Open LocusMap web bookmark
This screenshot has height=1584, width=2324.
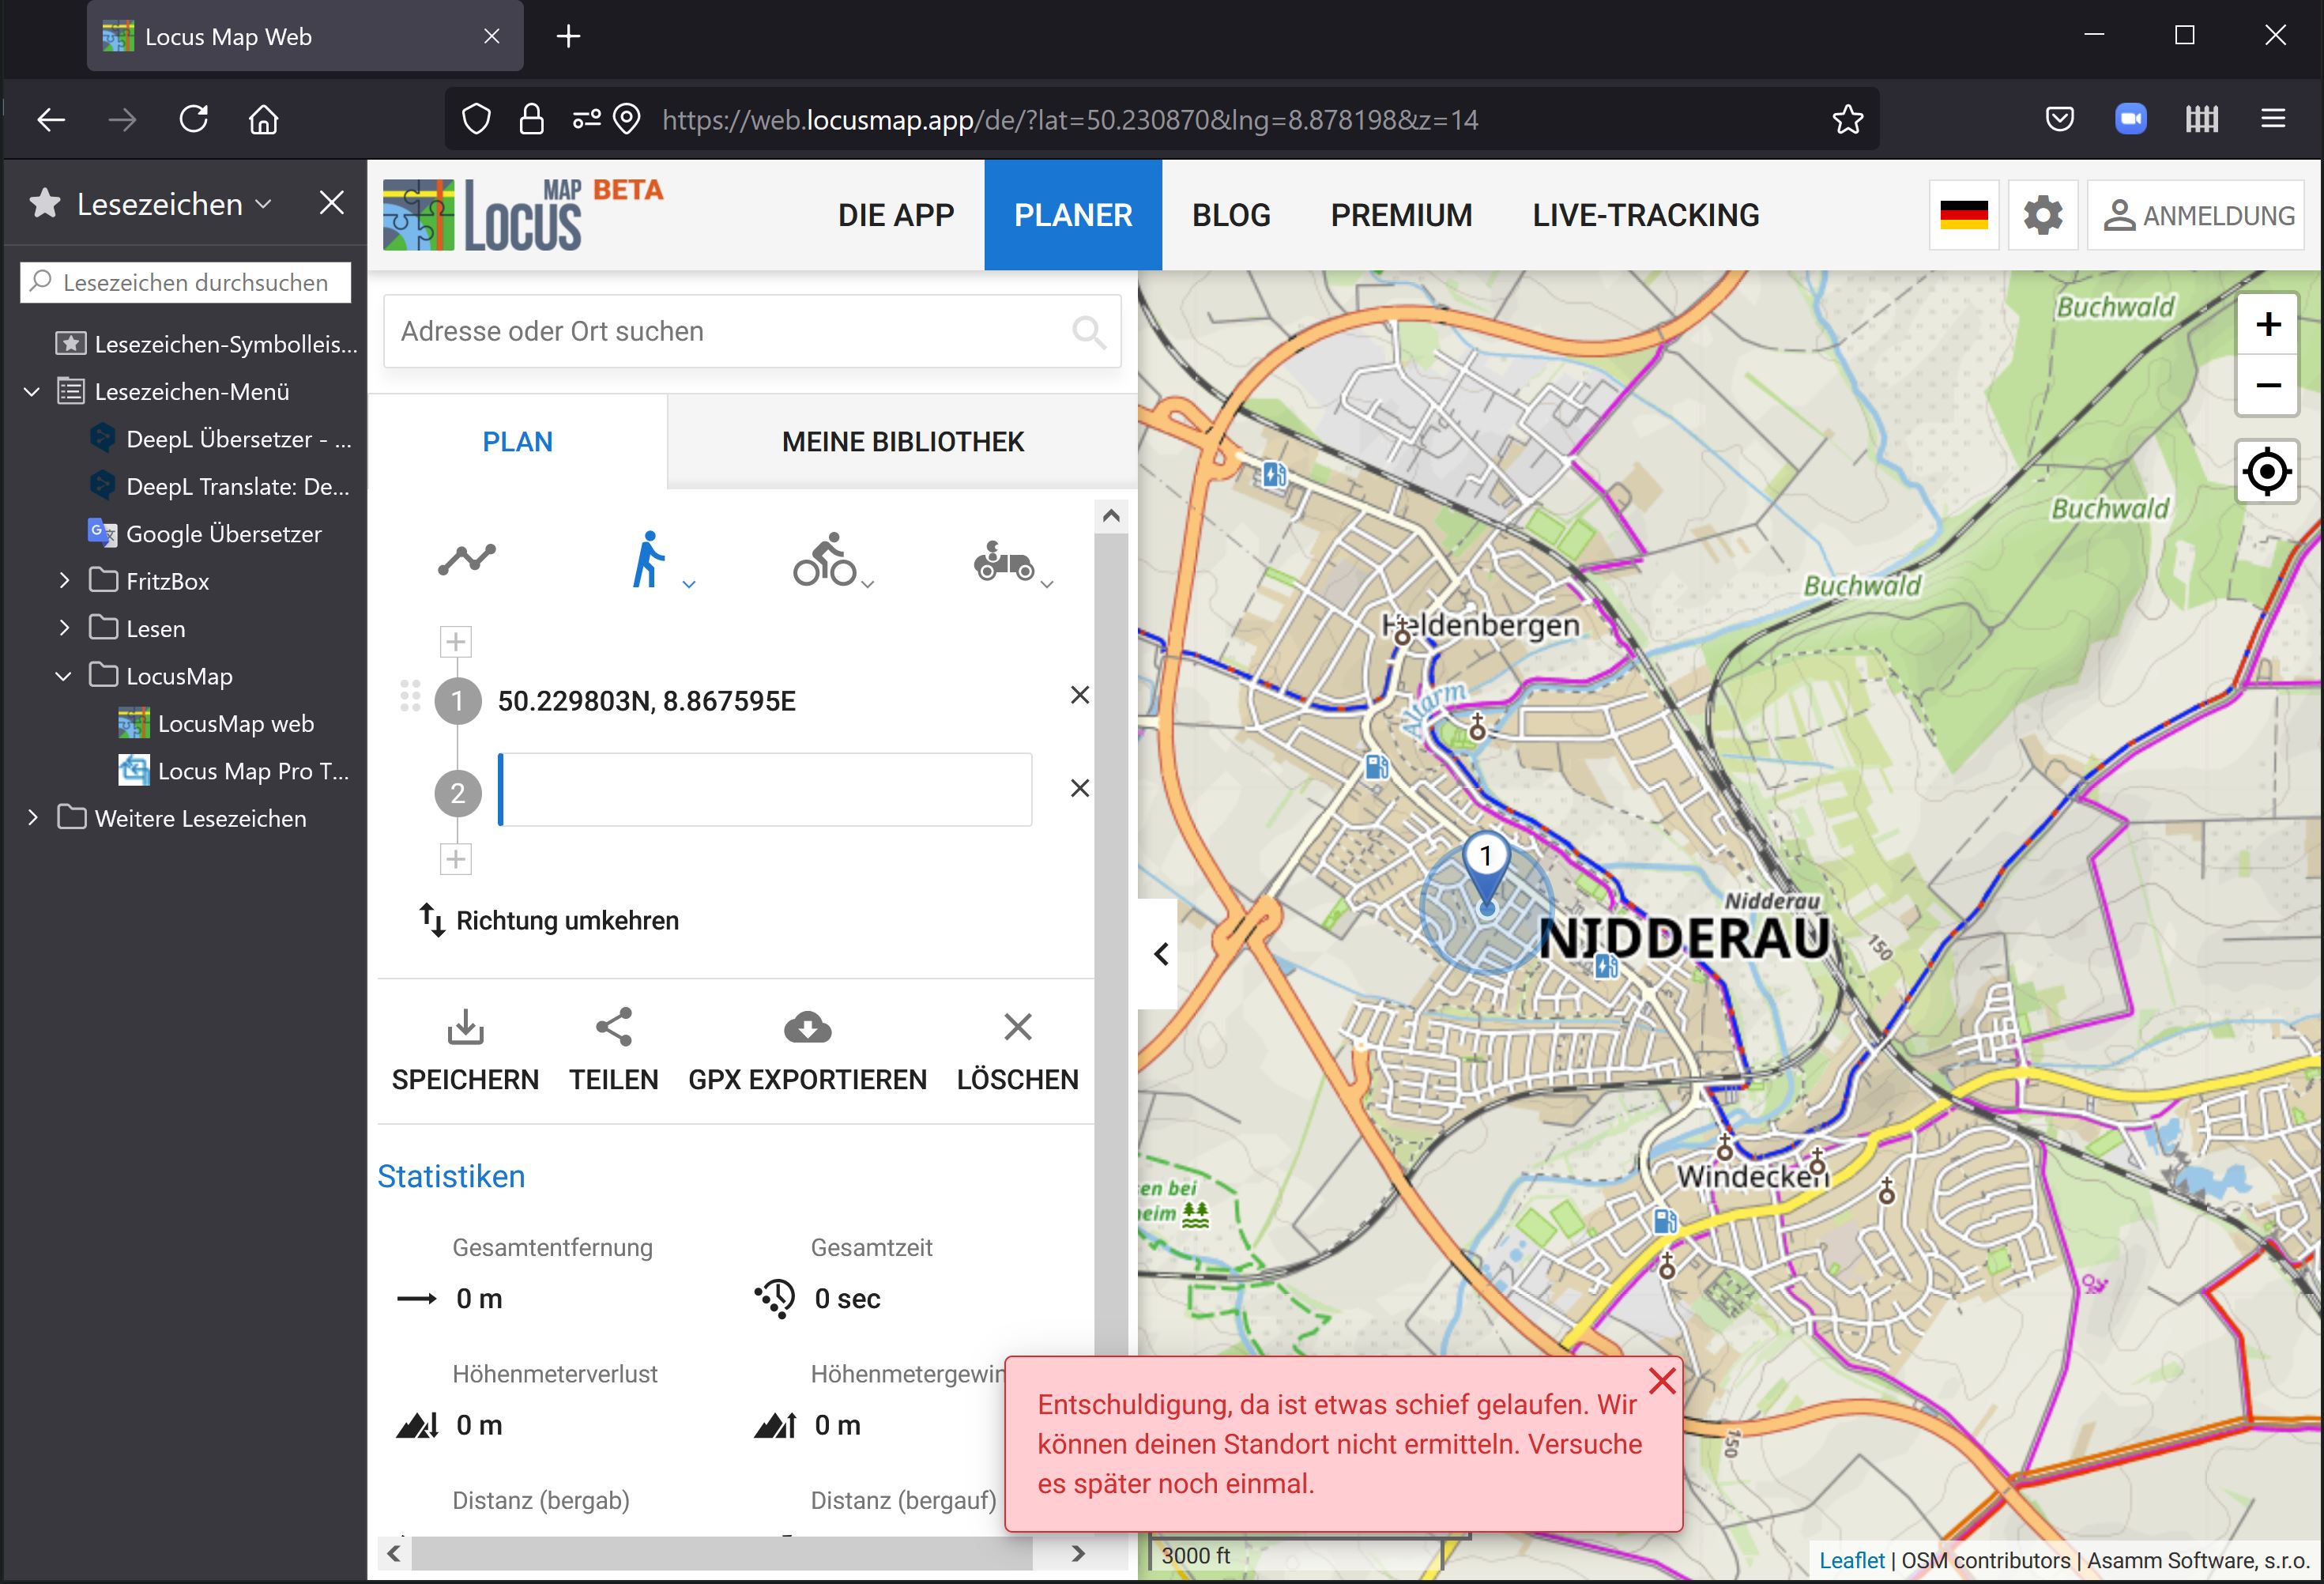coord(216,723)
